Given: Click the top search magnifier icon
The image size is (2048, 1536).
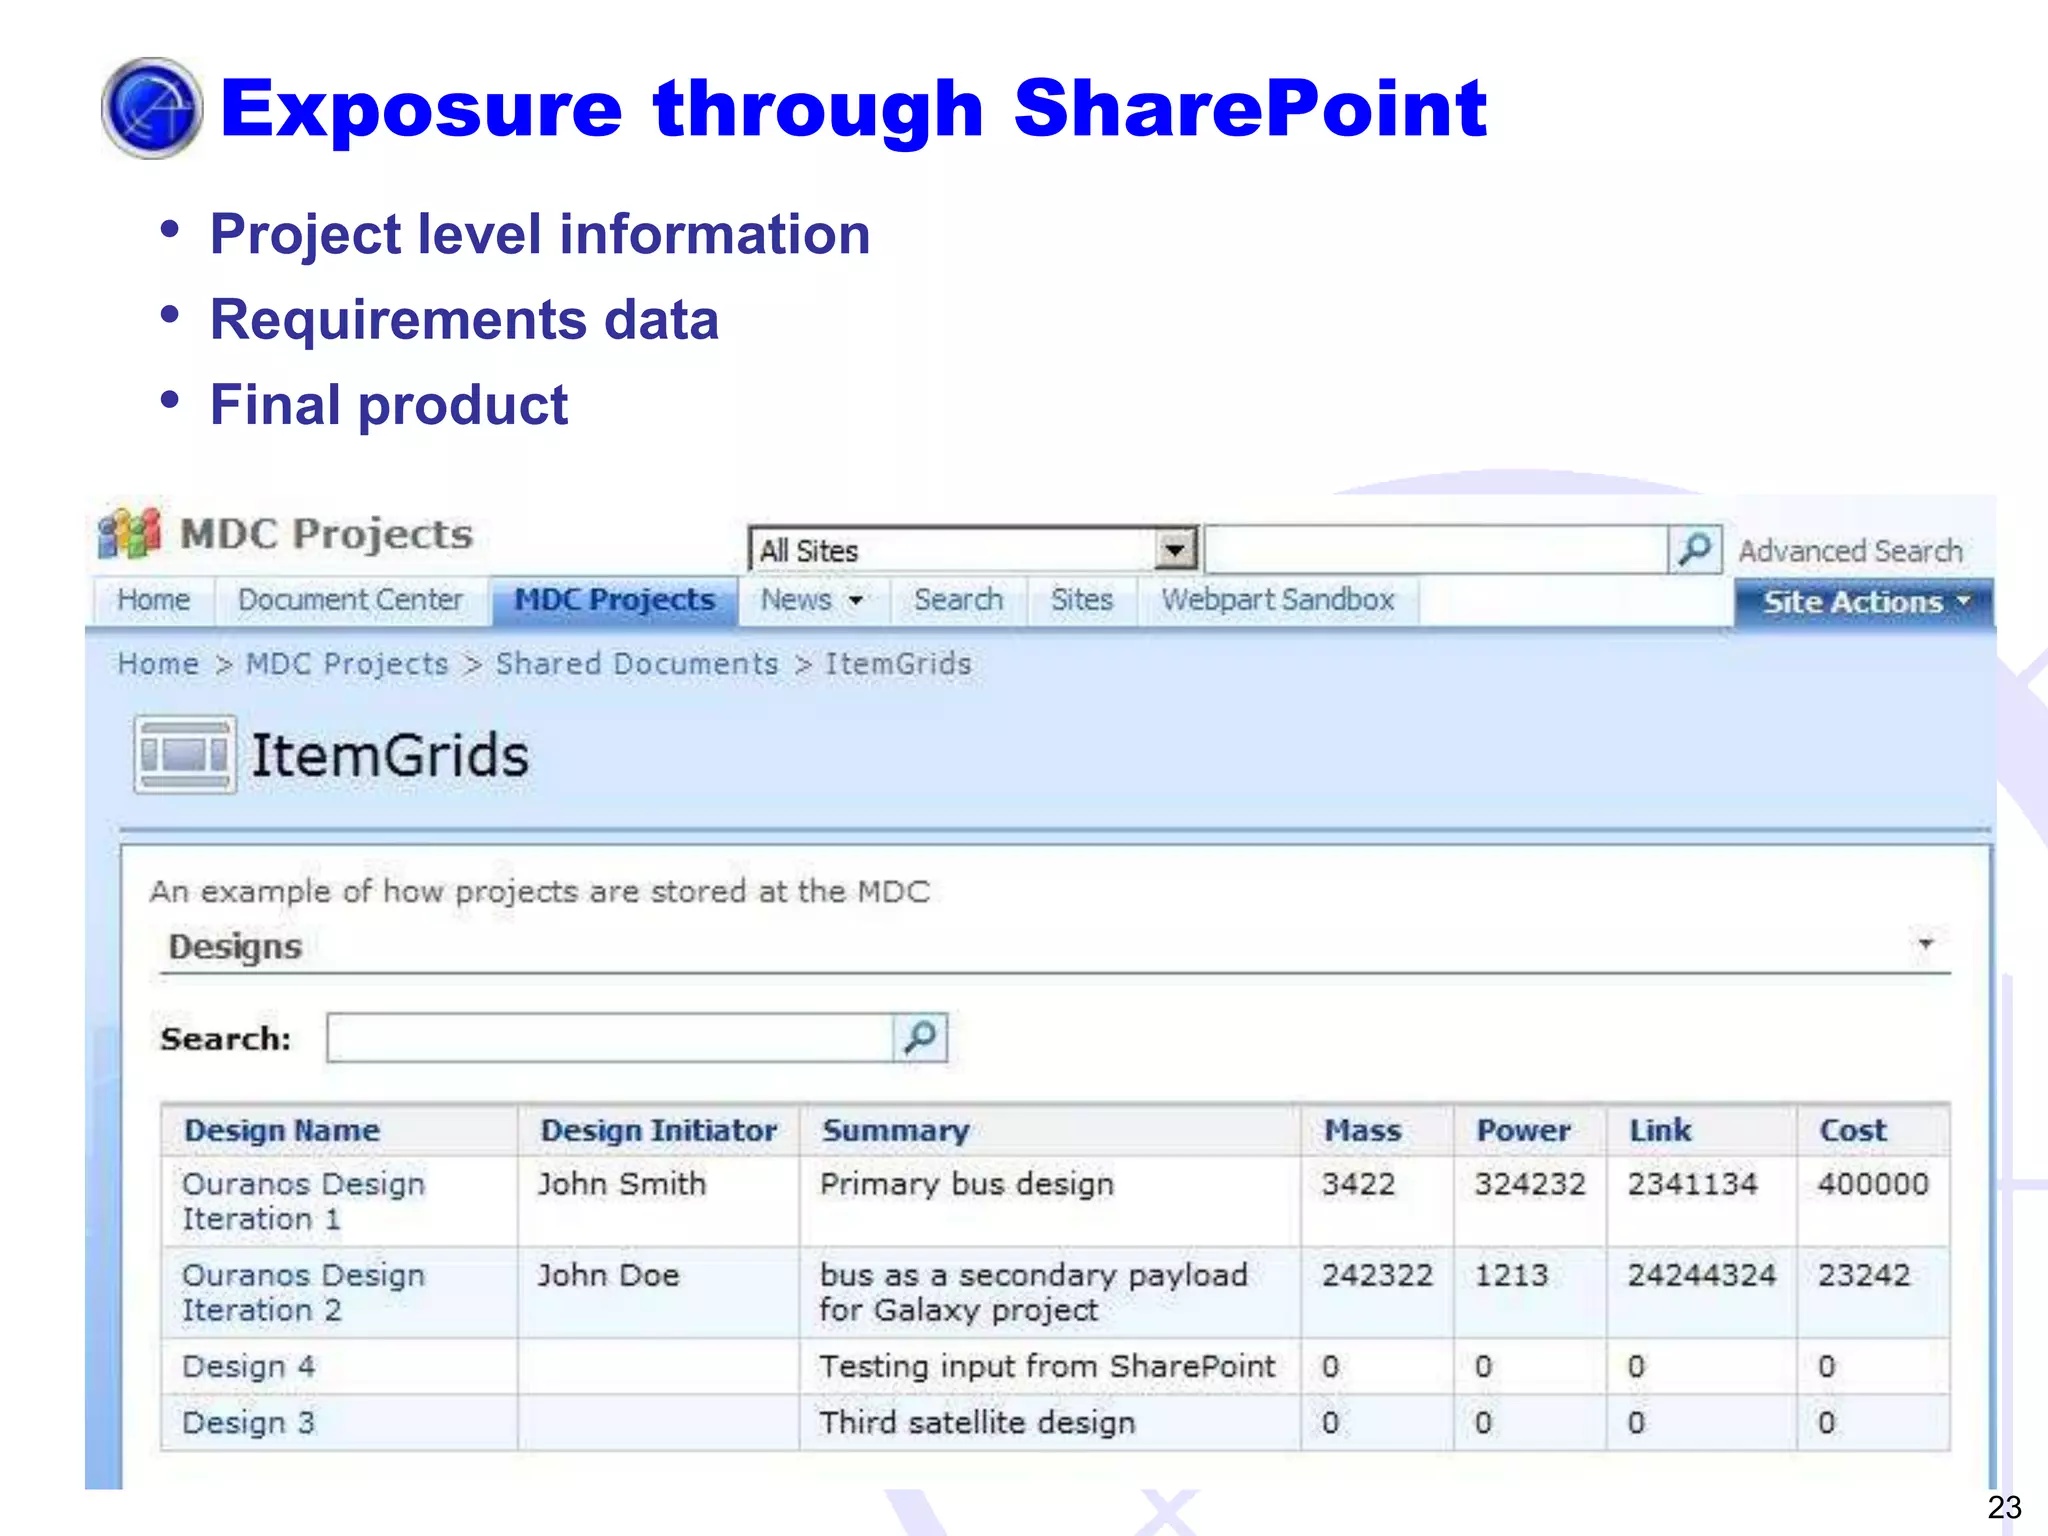Looking at the screenshot, I should pyautogui.click(x=1695, y=549).
